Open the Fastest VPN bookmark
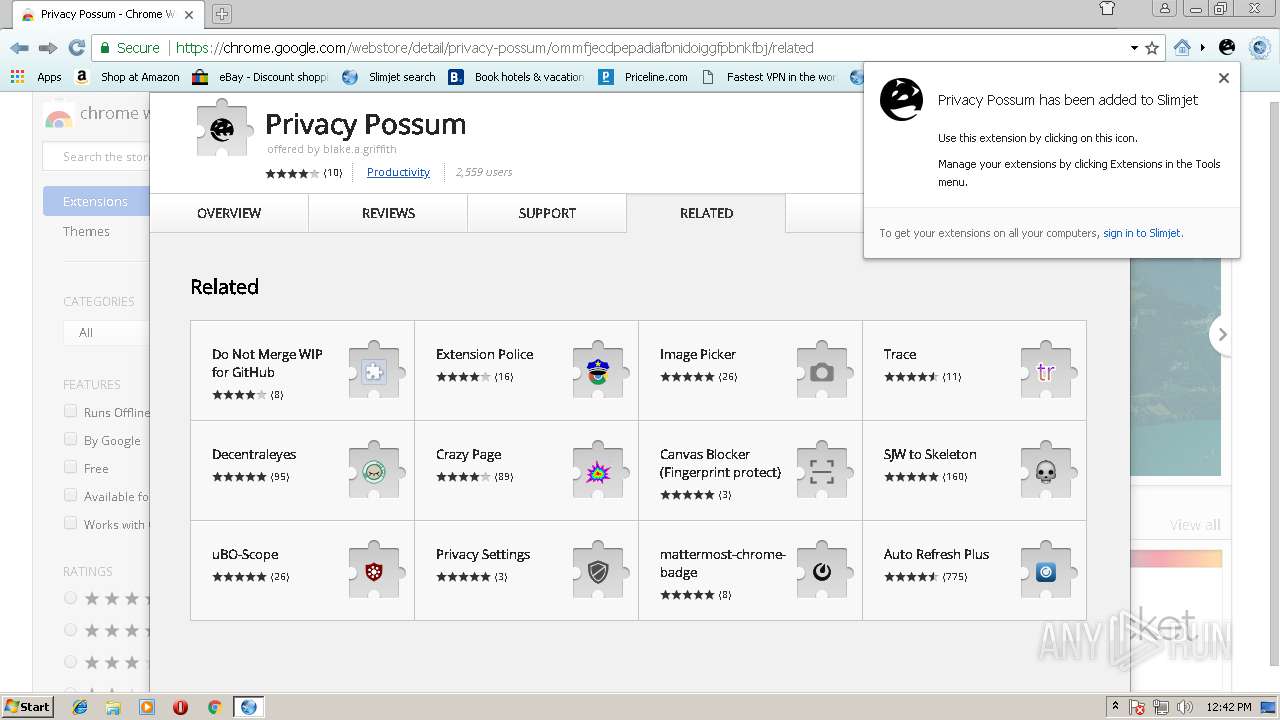 pyautogui.click(x=768, y=77)
